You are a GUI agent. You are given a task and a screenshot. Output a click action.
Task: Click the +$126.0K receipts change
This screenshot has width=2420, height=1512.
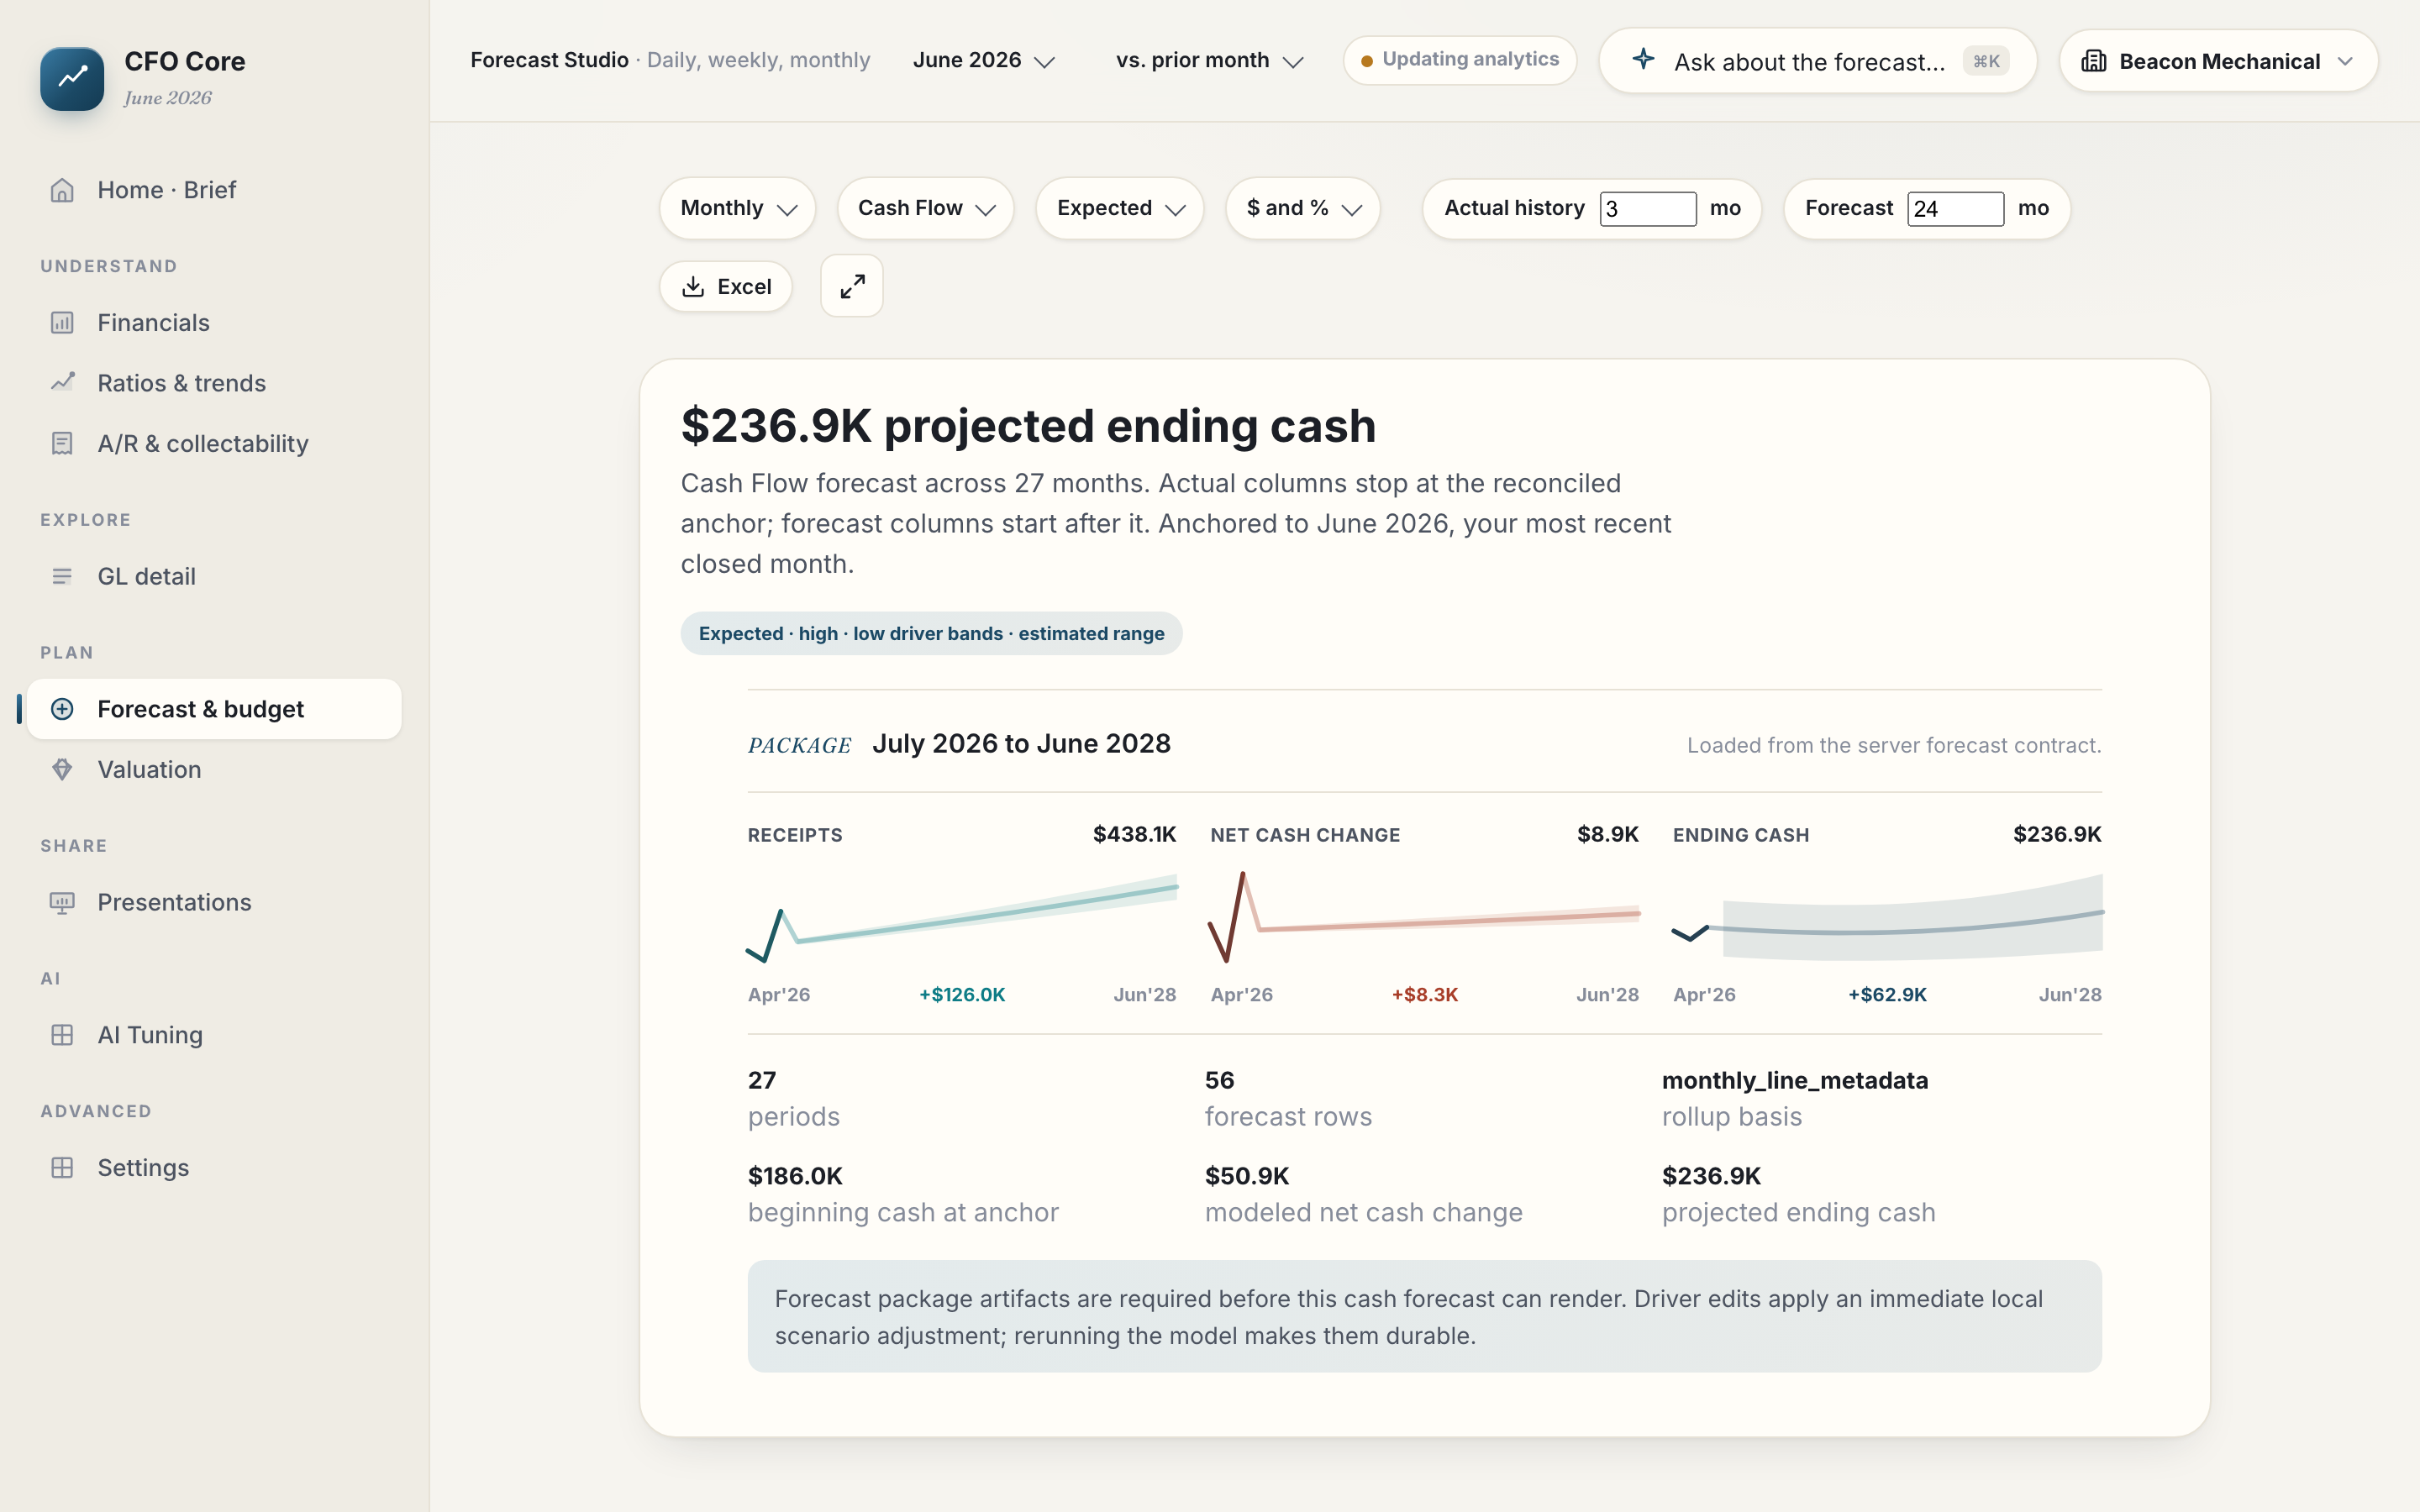click(962, 994)
